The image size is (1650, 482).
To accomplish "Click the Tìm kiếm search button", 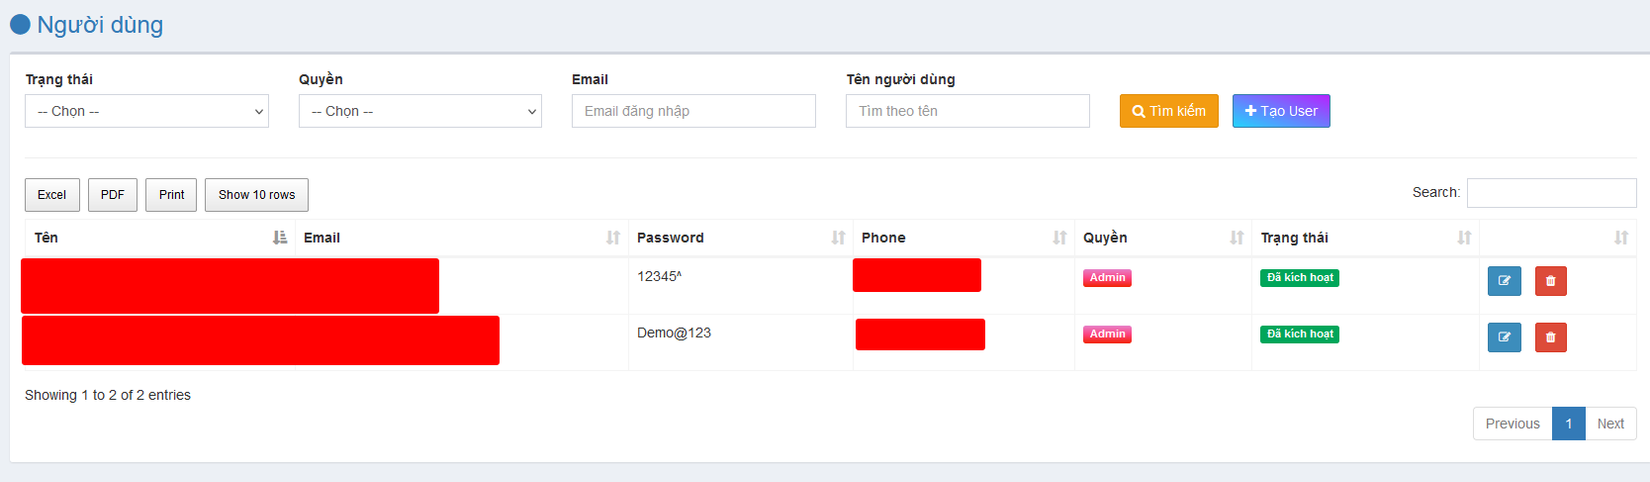I will tap(1168, 111).
